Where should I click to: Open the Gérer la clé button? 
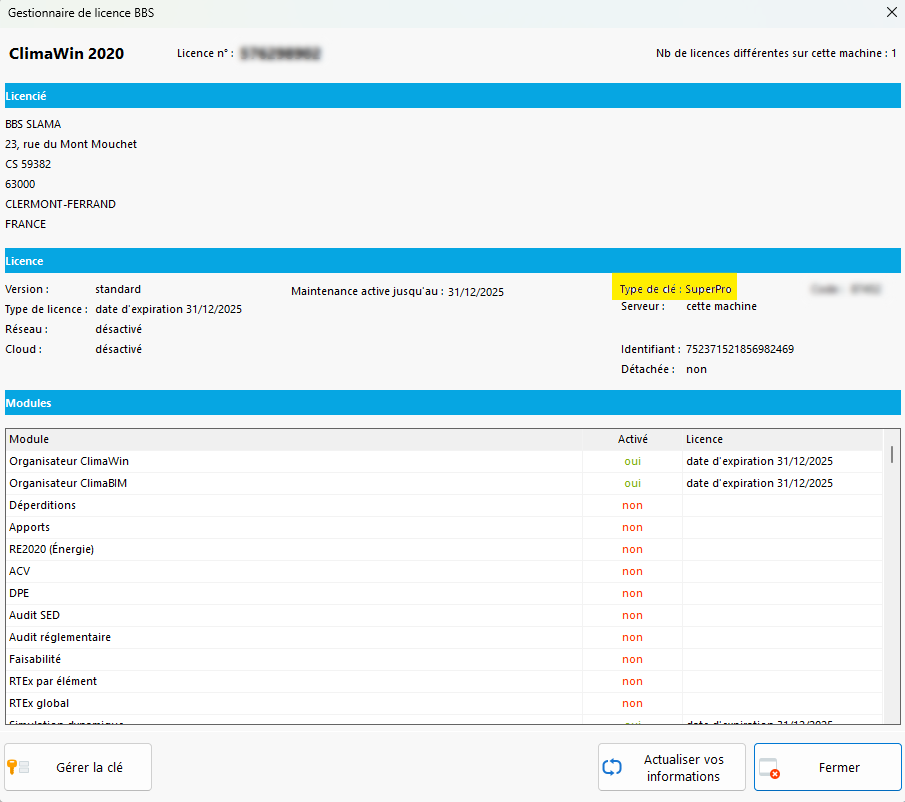point(78,767)
